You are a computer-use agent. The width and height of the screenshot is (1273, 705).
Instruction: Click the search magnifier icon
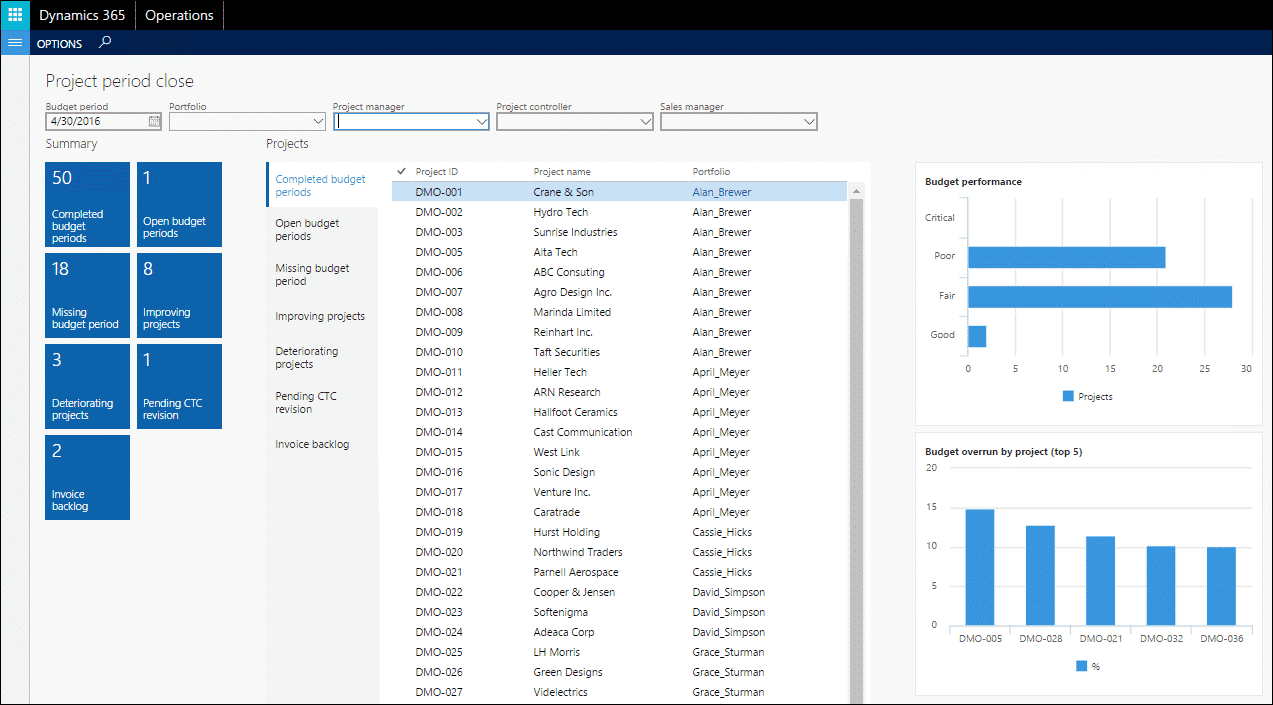coord(105,43)
